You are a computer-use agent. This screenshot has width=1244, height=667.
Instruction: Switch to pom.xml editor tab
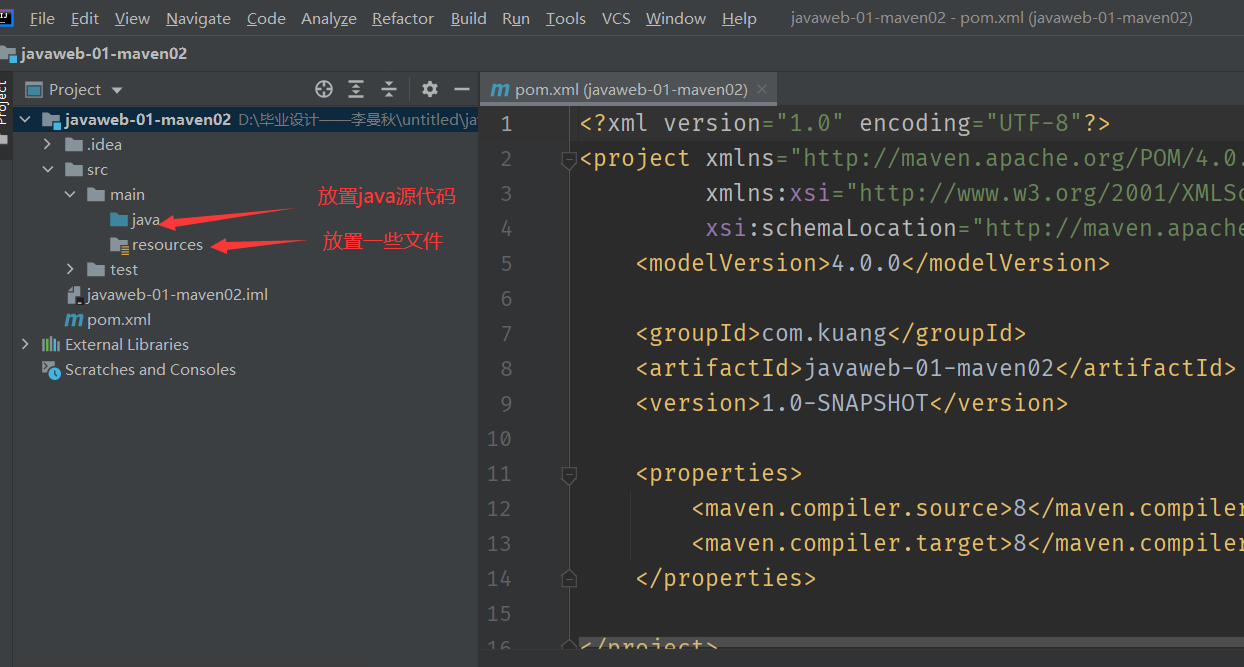point(630,89)
